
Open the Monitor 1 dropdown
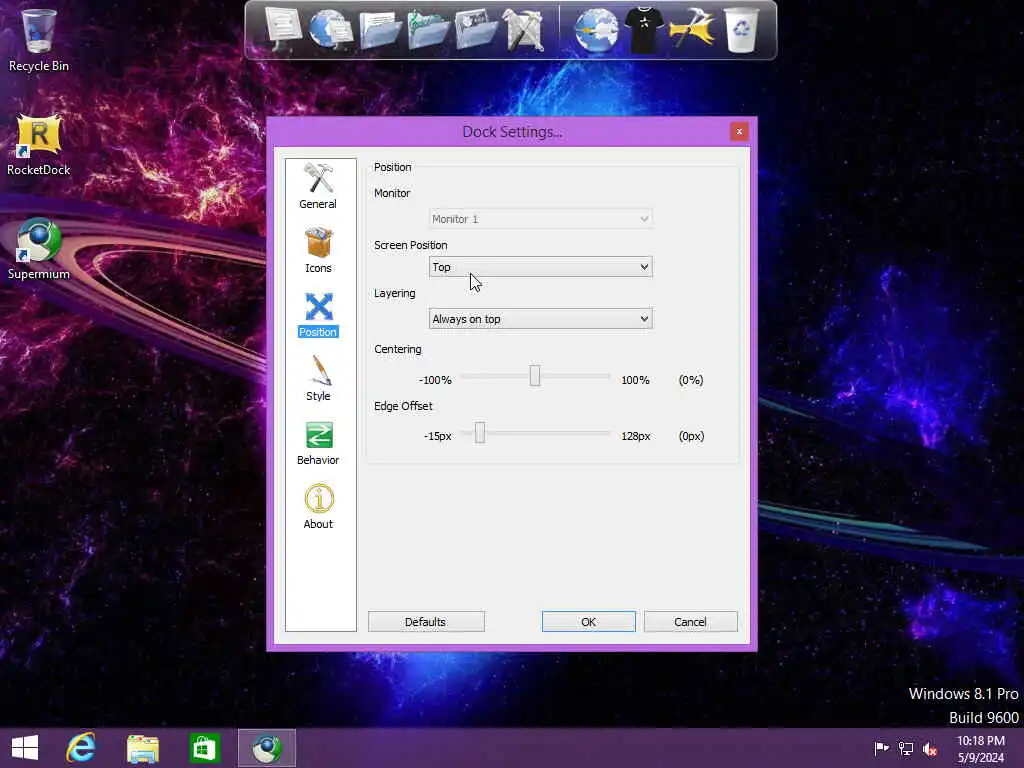point(540,219)
